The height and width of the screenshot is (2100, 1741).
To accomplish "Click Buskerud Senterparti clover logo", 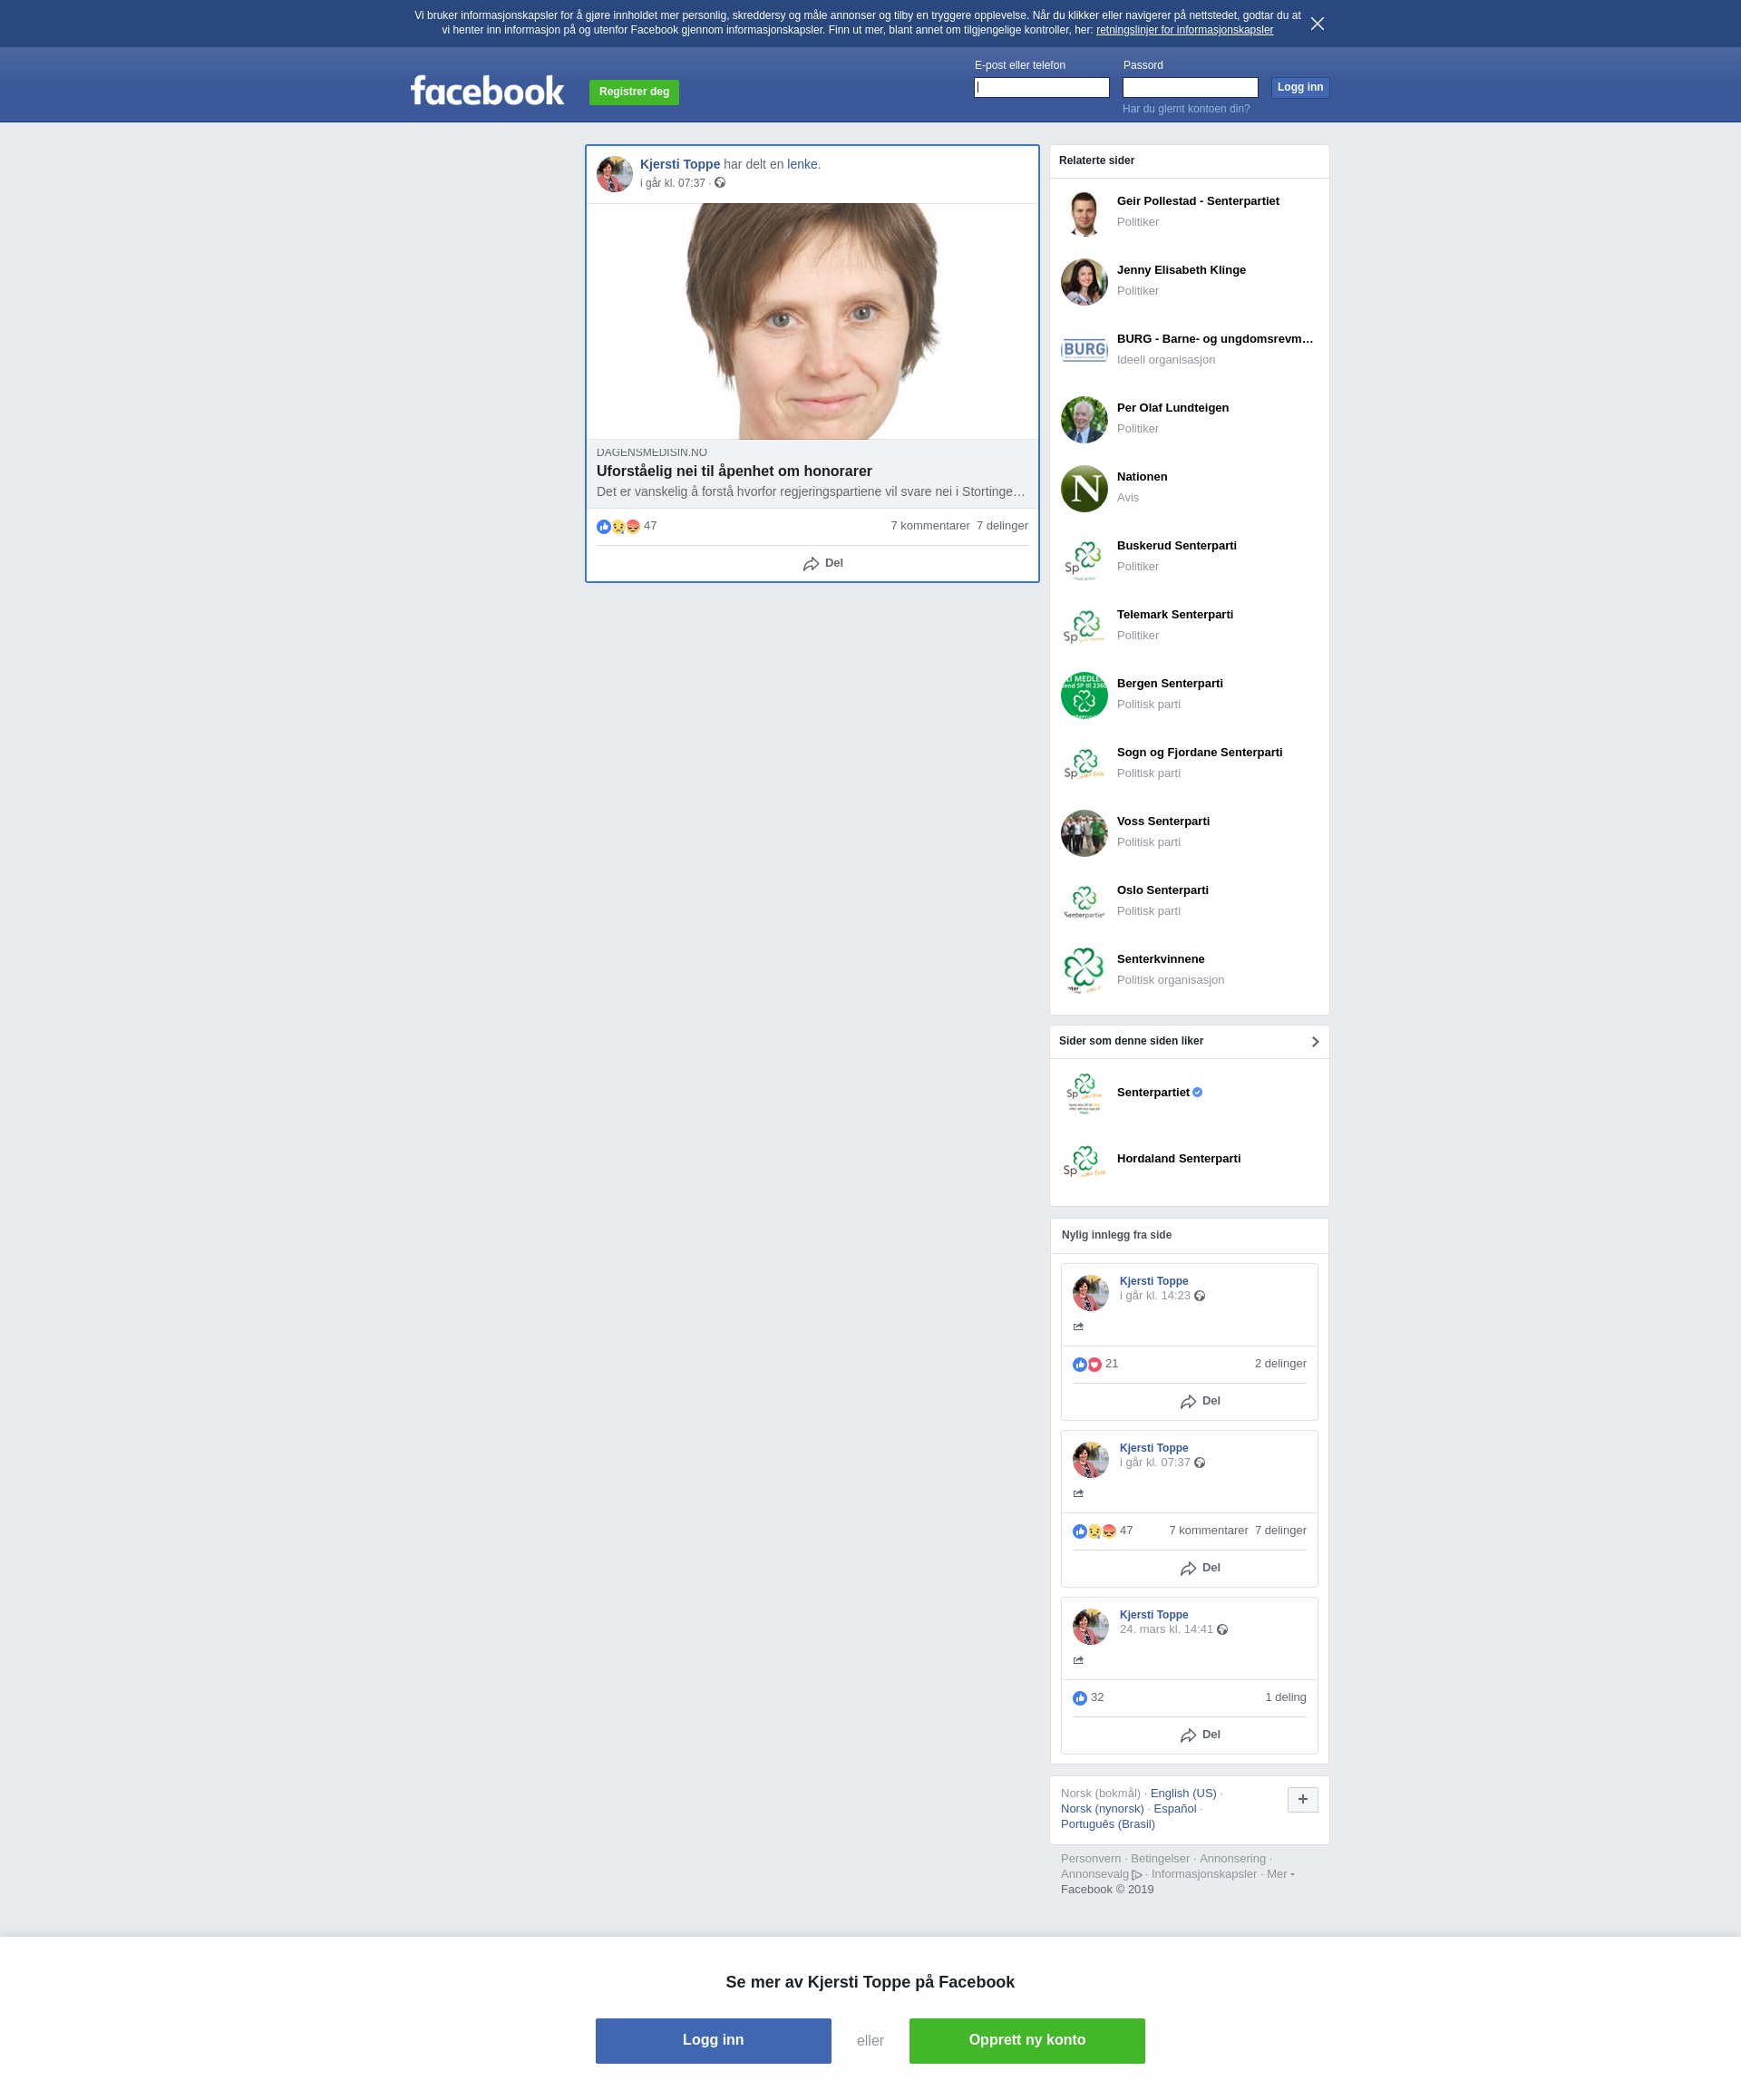I will coord(1084,558).
